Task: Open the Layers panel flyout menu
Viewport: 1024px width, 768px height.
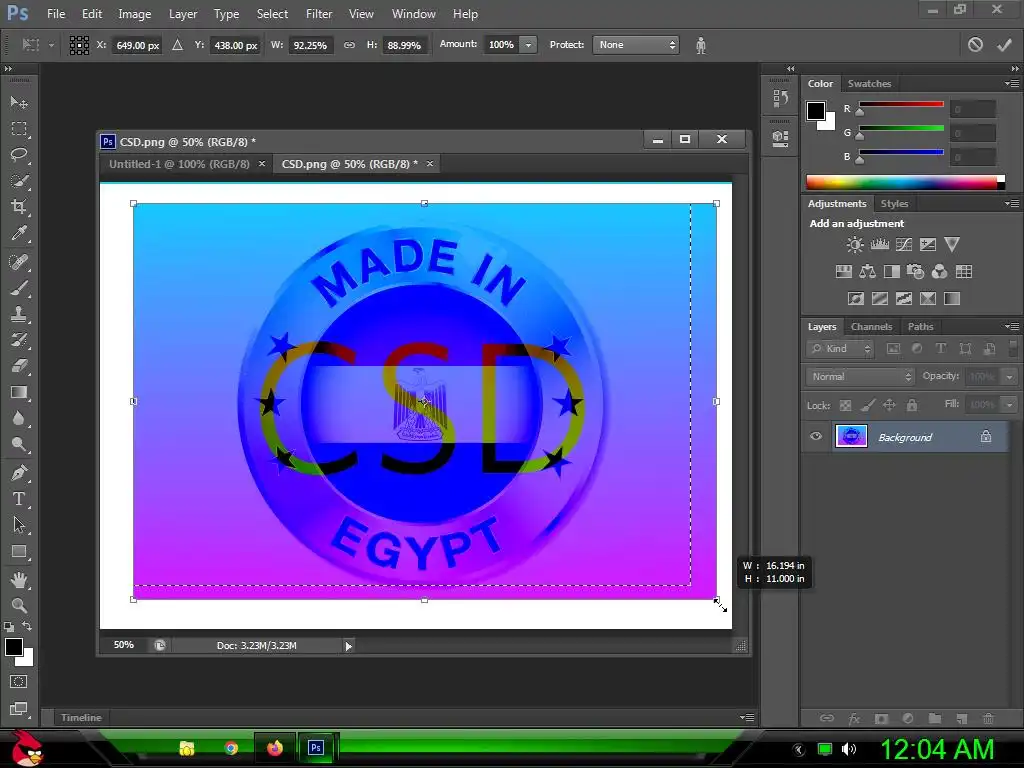Action: (1012, 327)
